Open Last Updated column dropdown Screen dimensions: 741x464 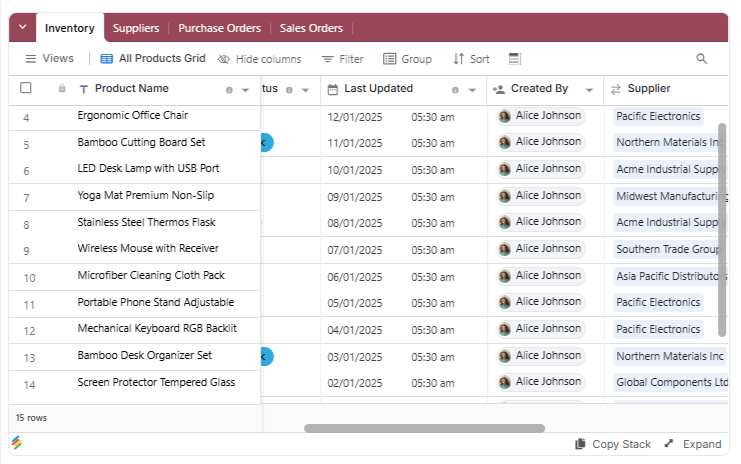coord(472,90)
